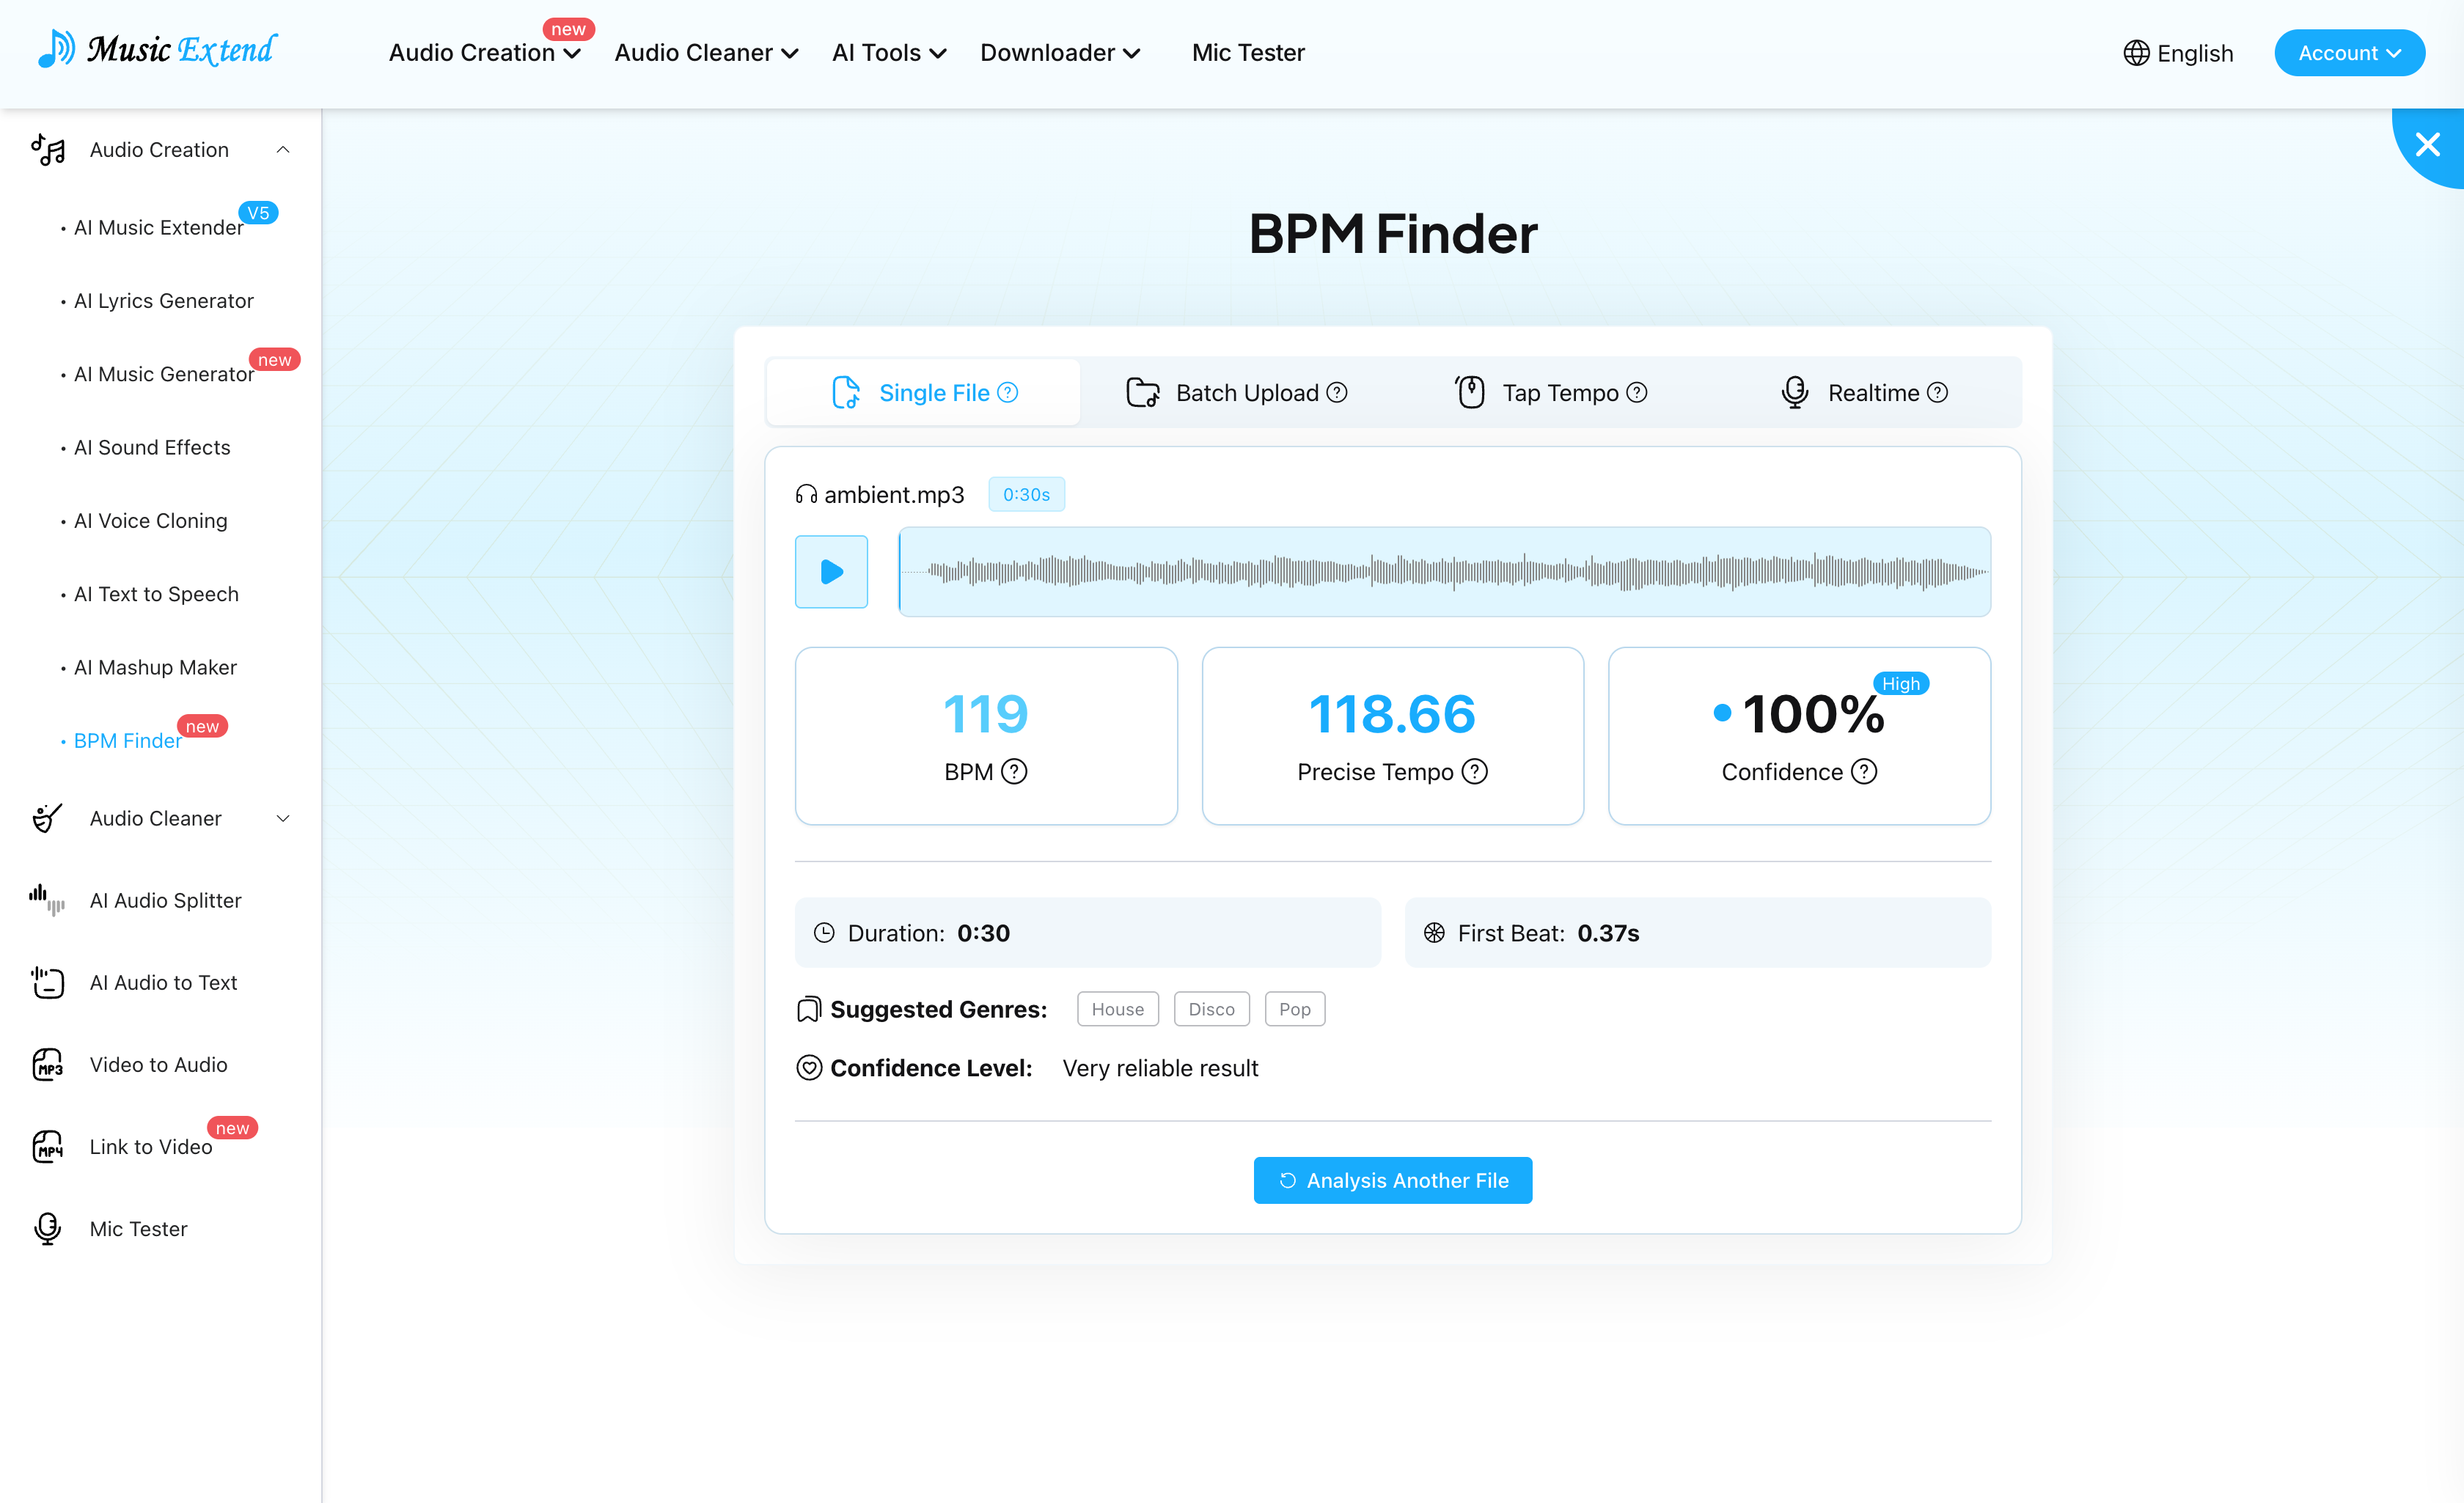This screenshot has height=1503, width=2464.
Task: Click the BPM help question-mark icon
Action: 1014,772
